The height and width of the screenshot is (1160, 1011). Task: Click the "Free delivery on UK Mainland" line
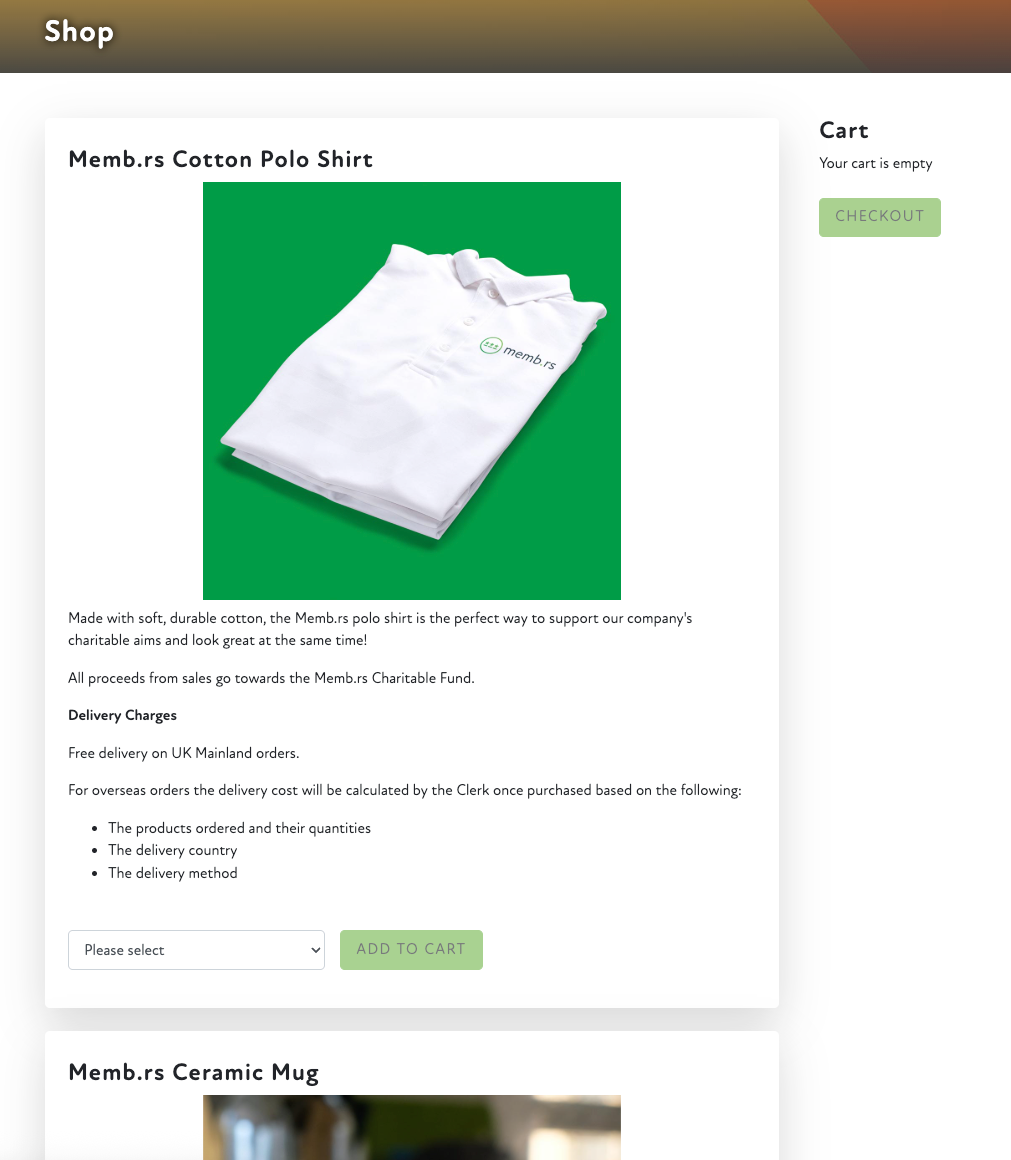coord(184,753)
